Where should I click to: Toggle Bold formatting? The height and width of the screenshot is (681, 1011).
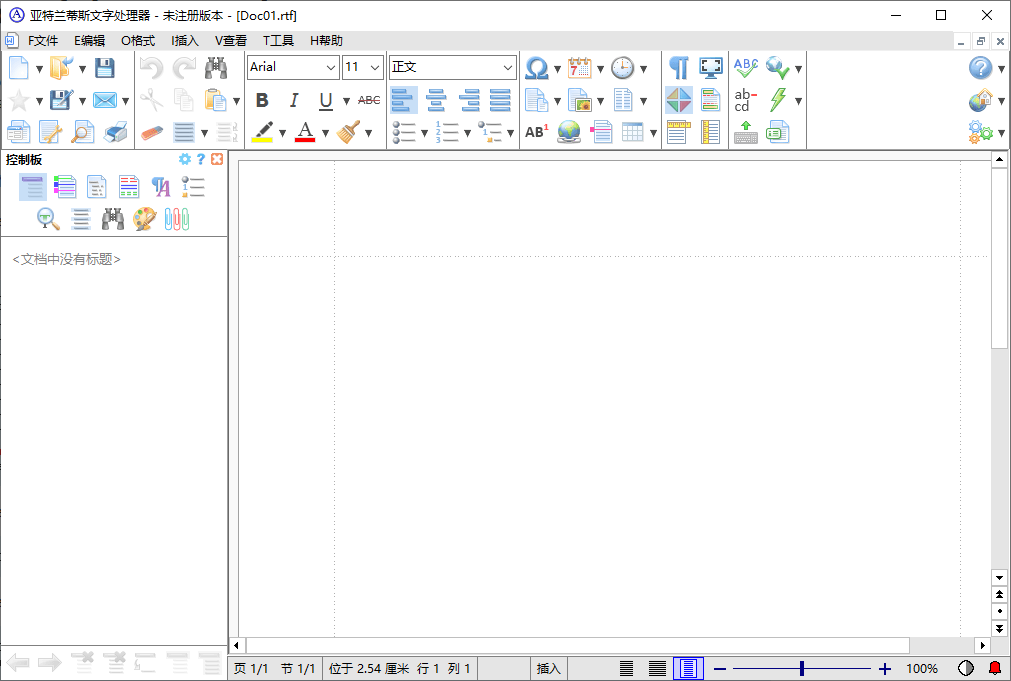262,100
